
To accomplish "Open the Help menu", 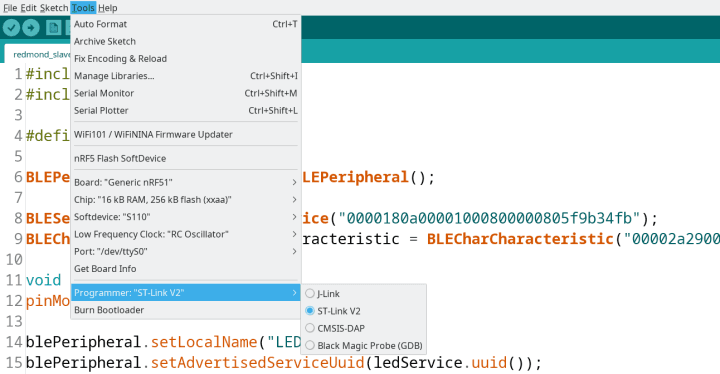I will tap(108, 8).
